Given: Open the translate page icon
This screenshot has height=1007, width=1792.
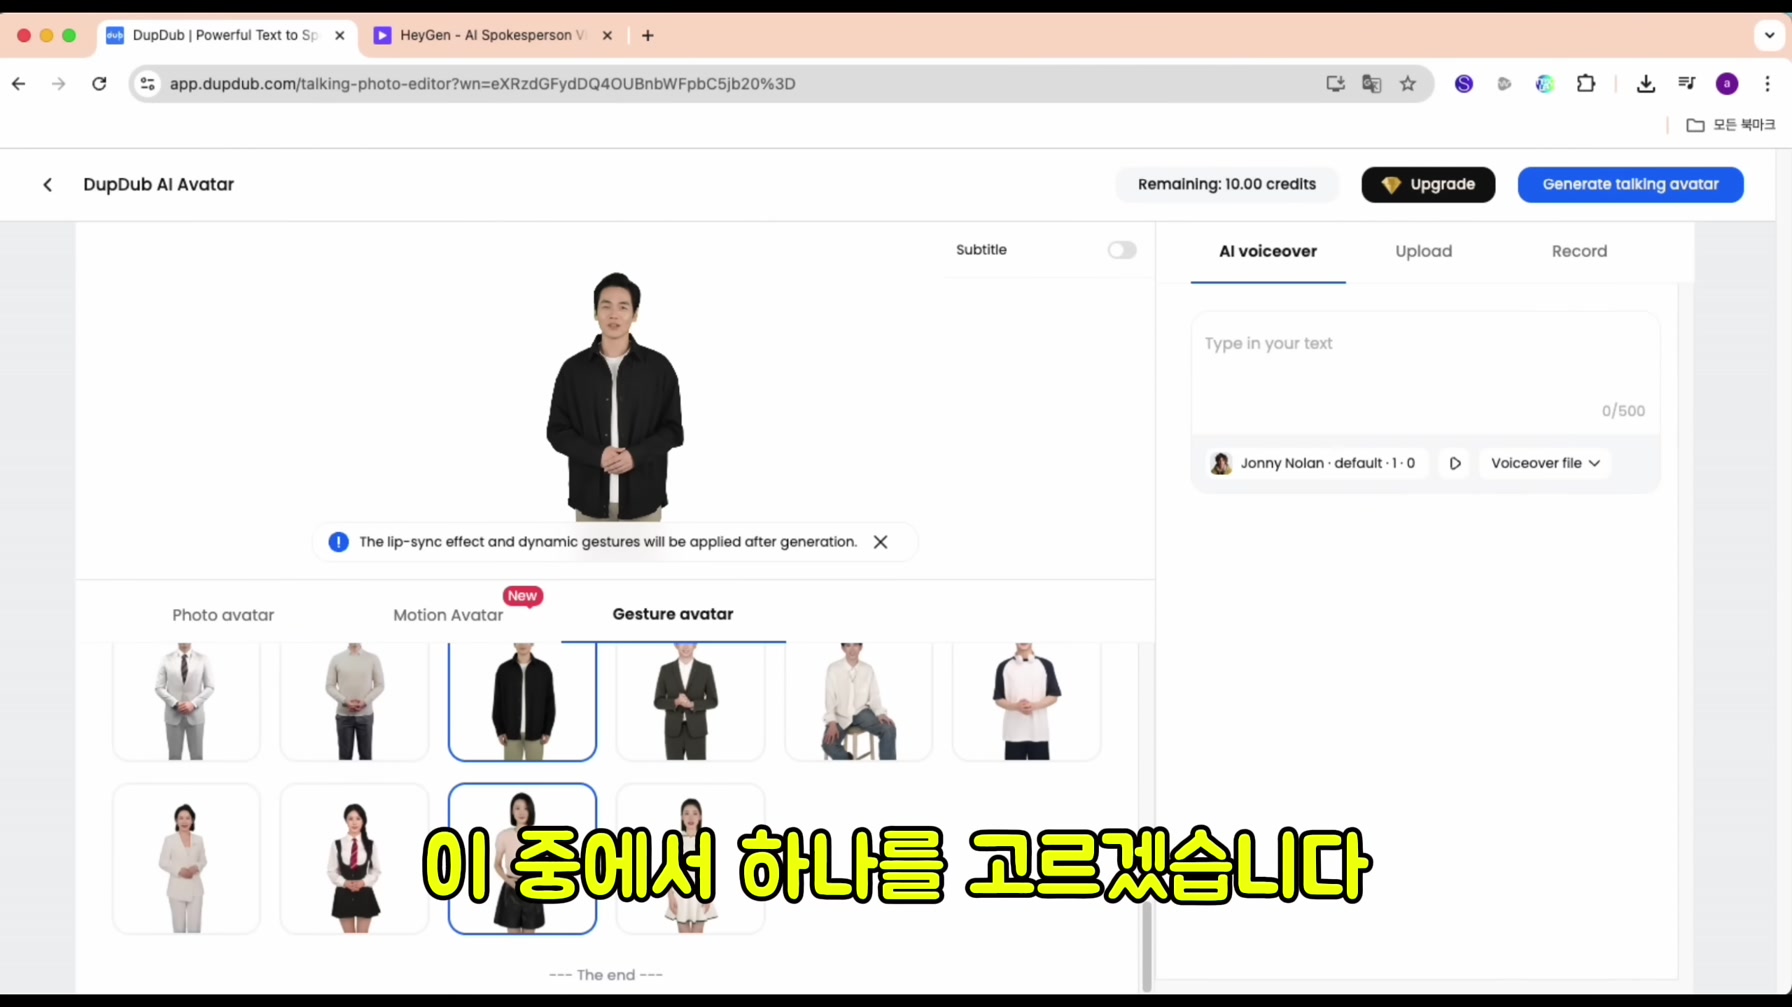Looking at the screenshot, I should point(1372,84).
